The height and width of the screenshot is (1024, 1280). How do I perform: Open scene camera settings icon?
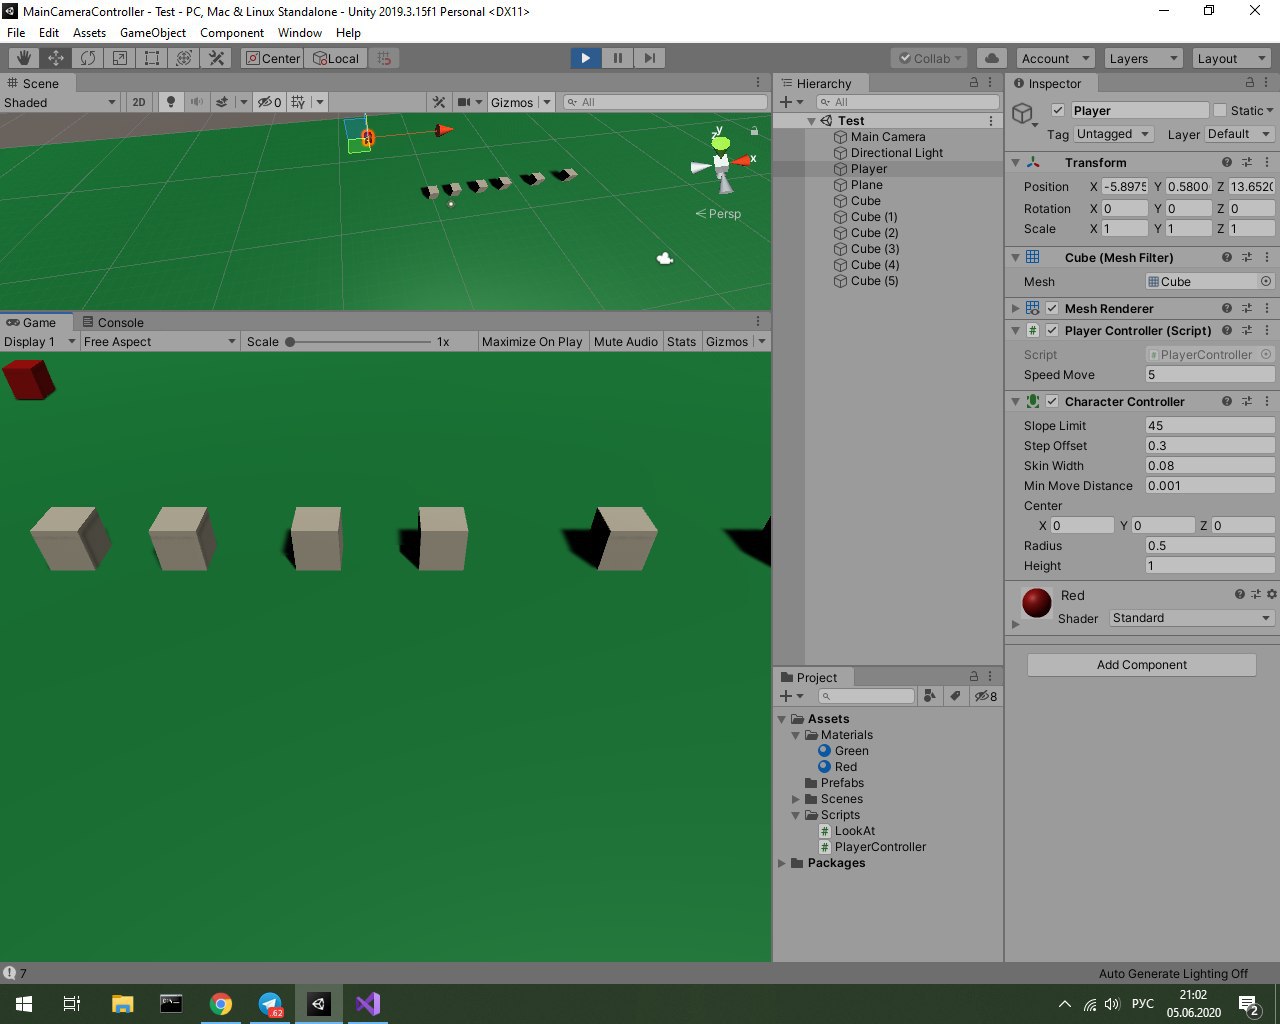[464, 102]
